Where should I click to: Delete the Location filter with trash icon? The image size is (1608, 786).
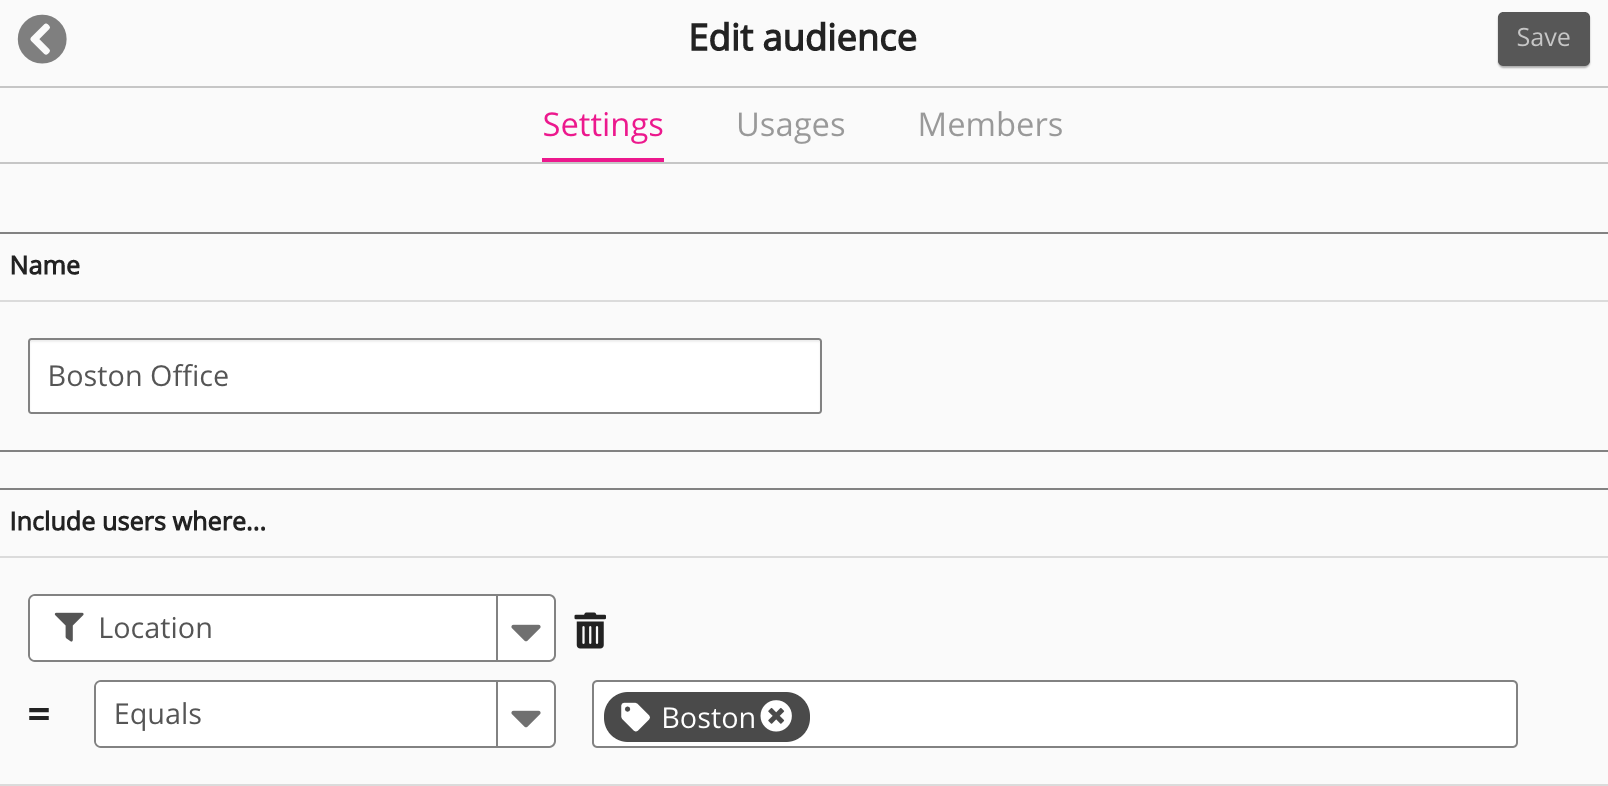tap(590, 630)
